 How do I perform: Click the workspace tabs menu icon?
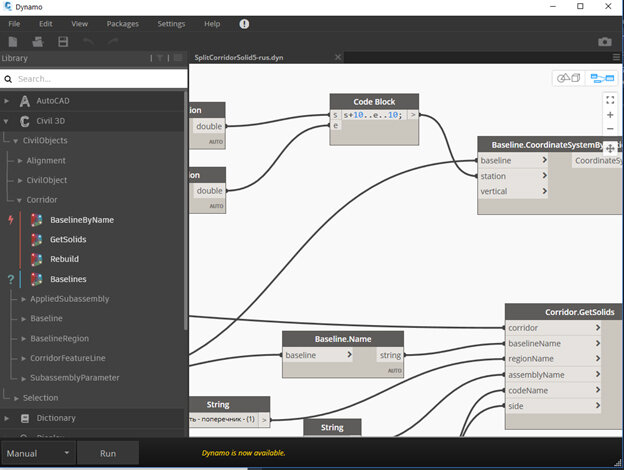pyautogui.click(x=616, y=57)
